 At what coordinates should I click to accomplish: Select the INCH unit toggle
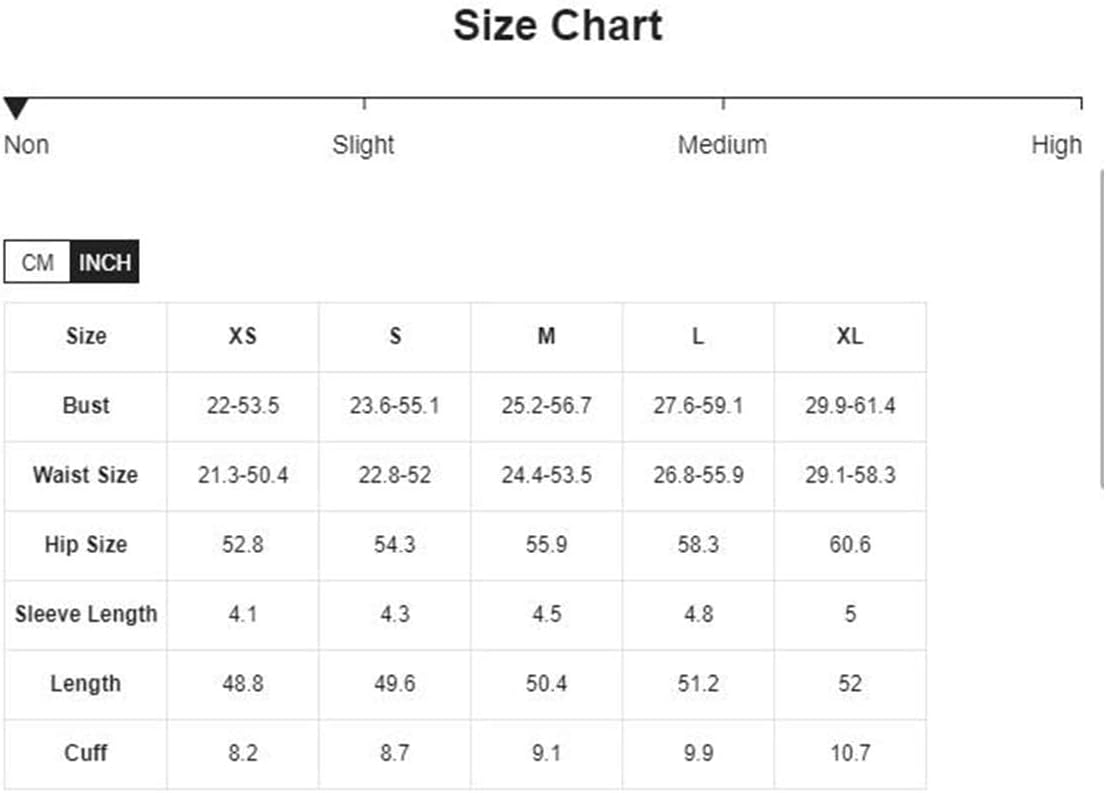pos(104,262)
